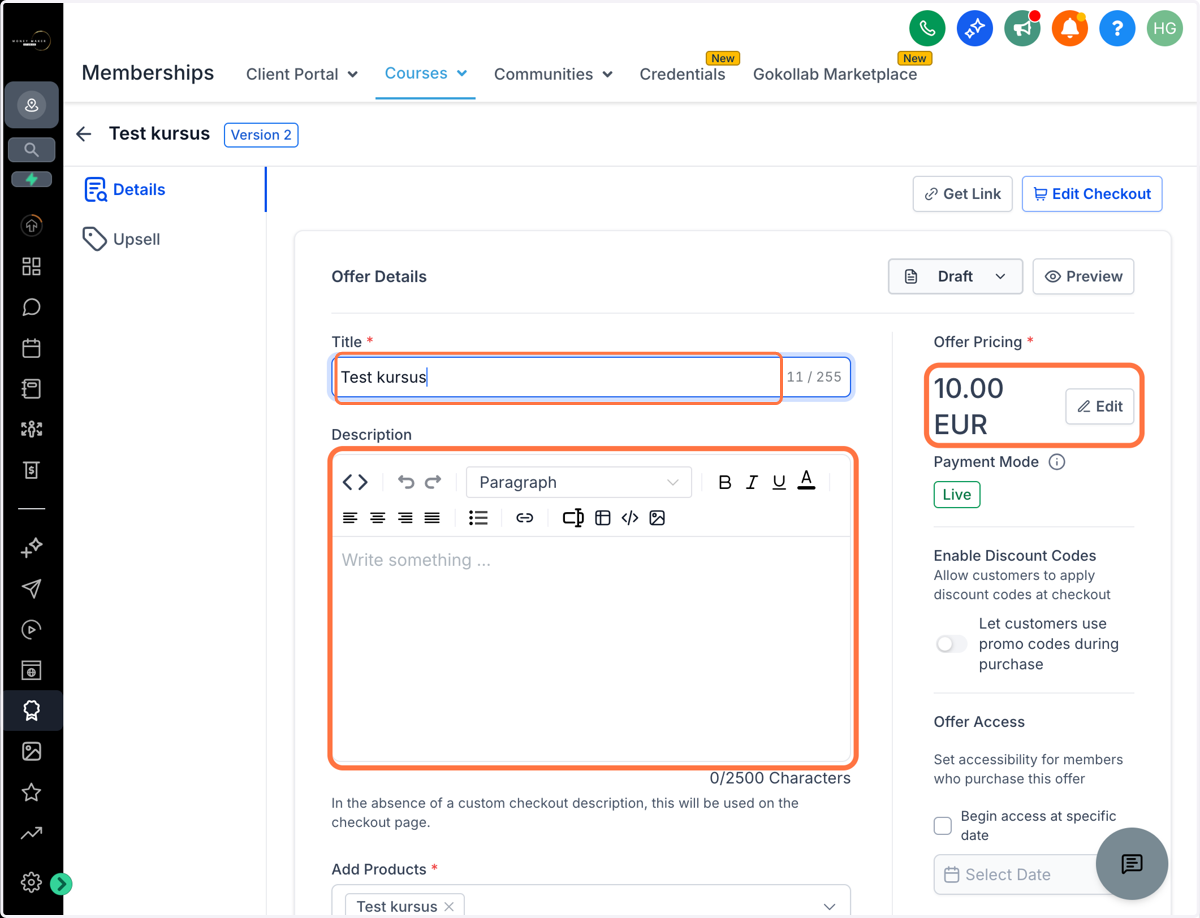
Task: Open the conversations chat bubble icon in sidebar
Action: (31, 307)
